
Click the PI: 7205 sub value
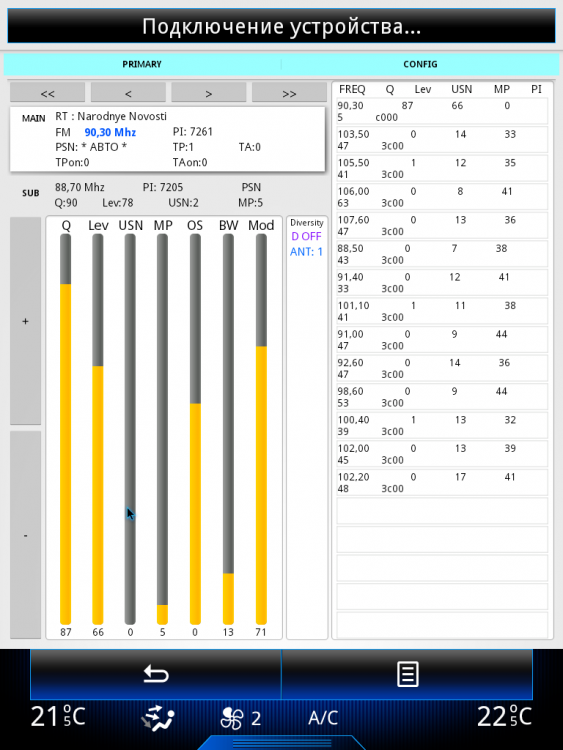[x=163, y=187]
